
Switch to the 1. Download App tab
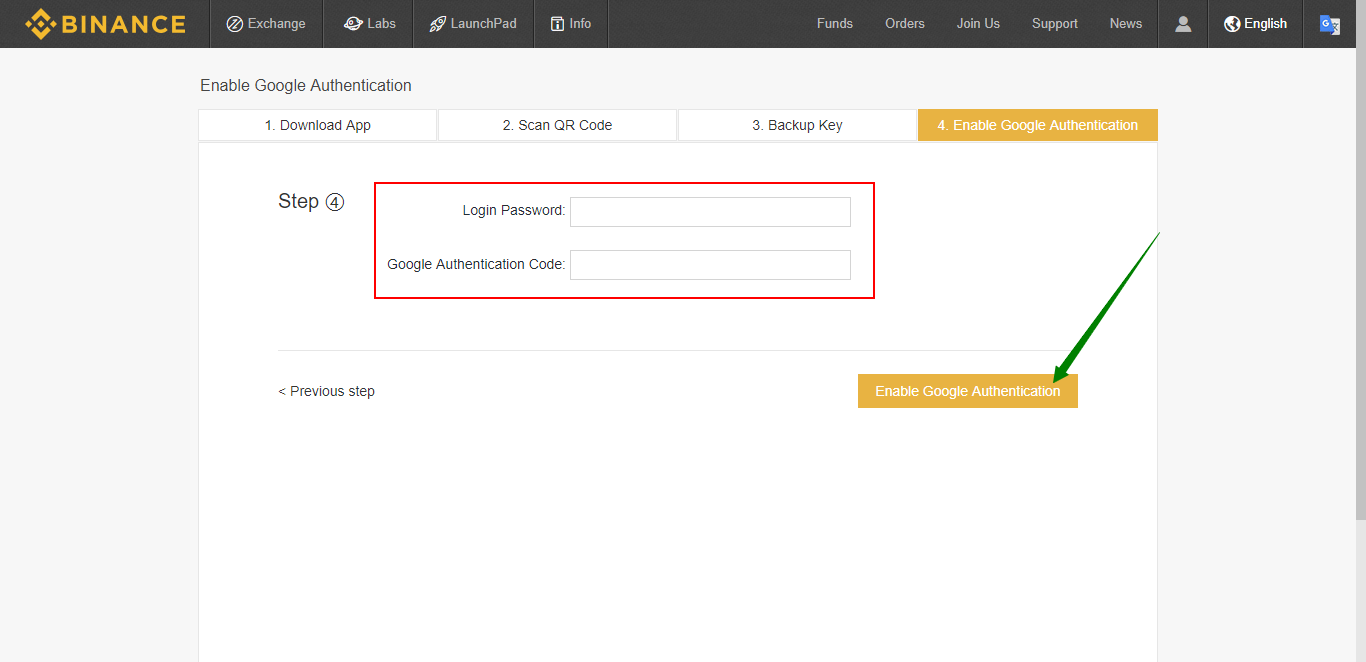coord(318,125)
